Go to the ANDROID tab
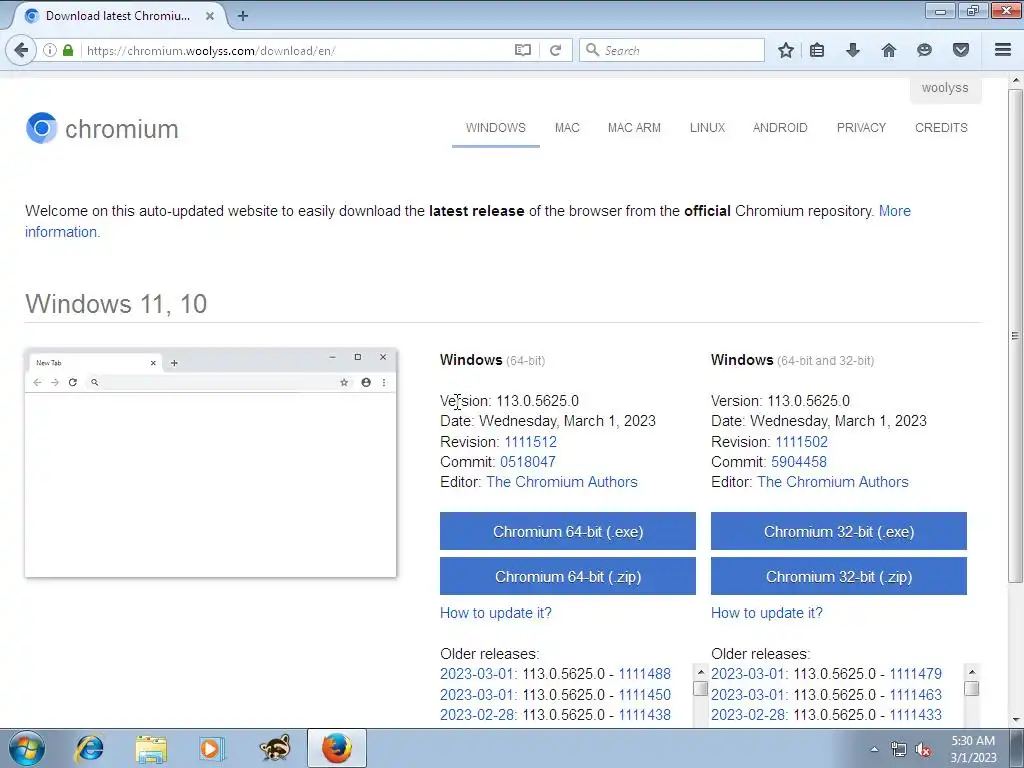This screenshot has height=768, width=1024. 780,127
